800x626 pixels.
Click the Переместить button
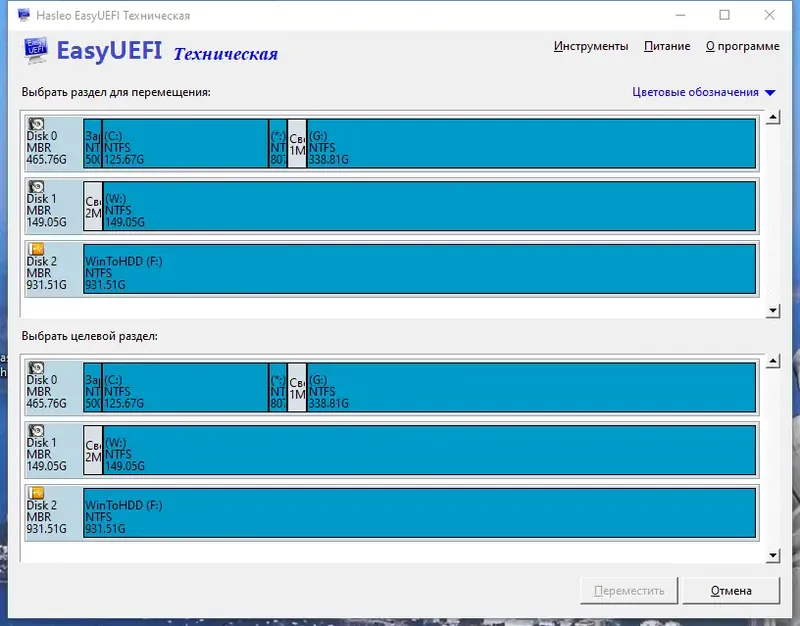point(629,591)
